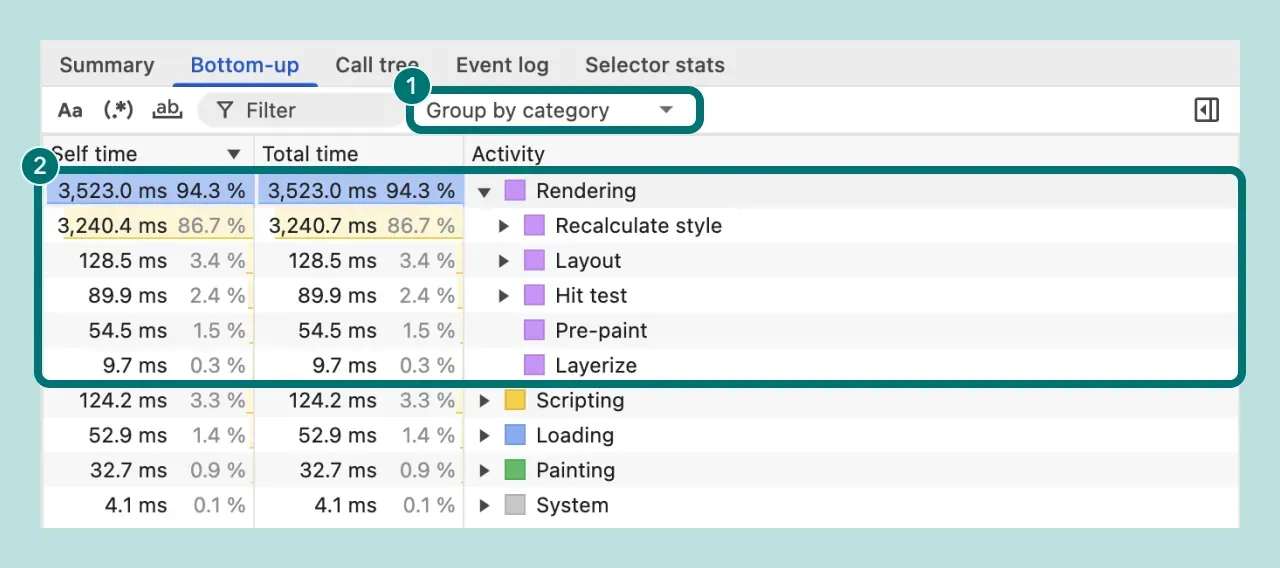Expand the Hit test activity row
The image size is (1280, 568).
pos(504,296)
